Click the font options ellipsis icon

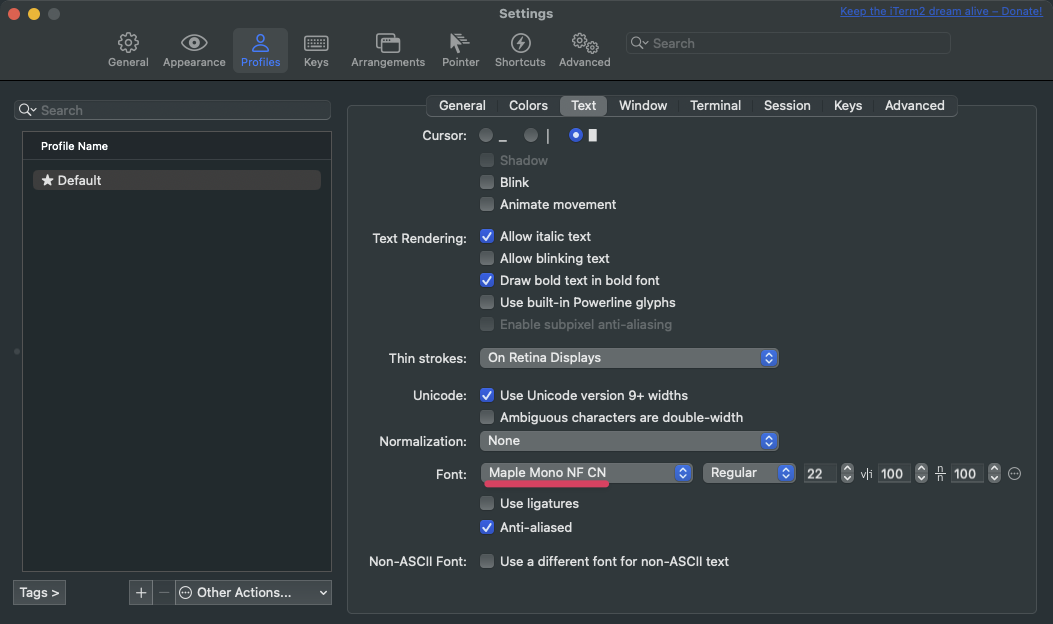[x=1015, y=474]
